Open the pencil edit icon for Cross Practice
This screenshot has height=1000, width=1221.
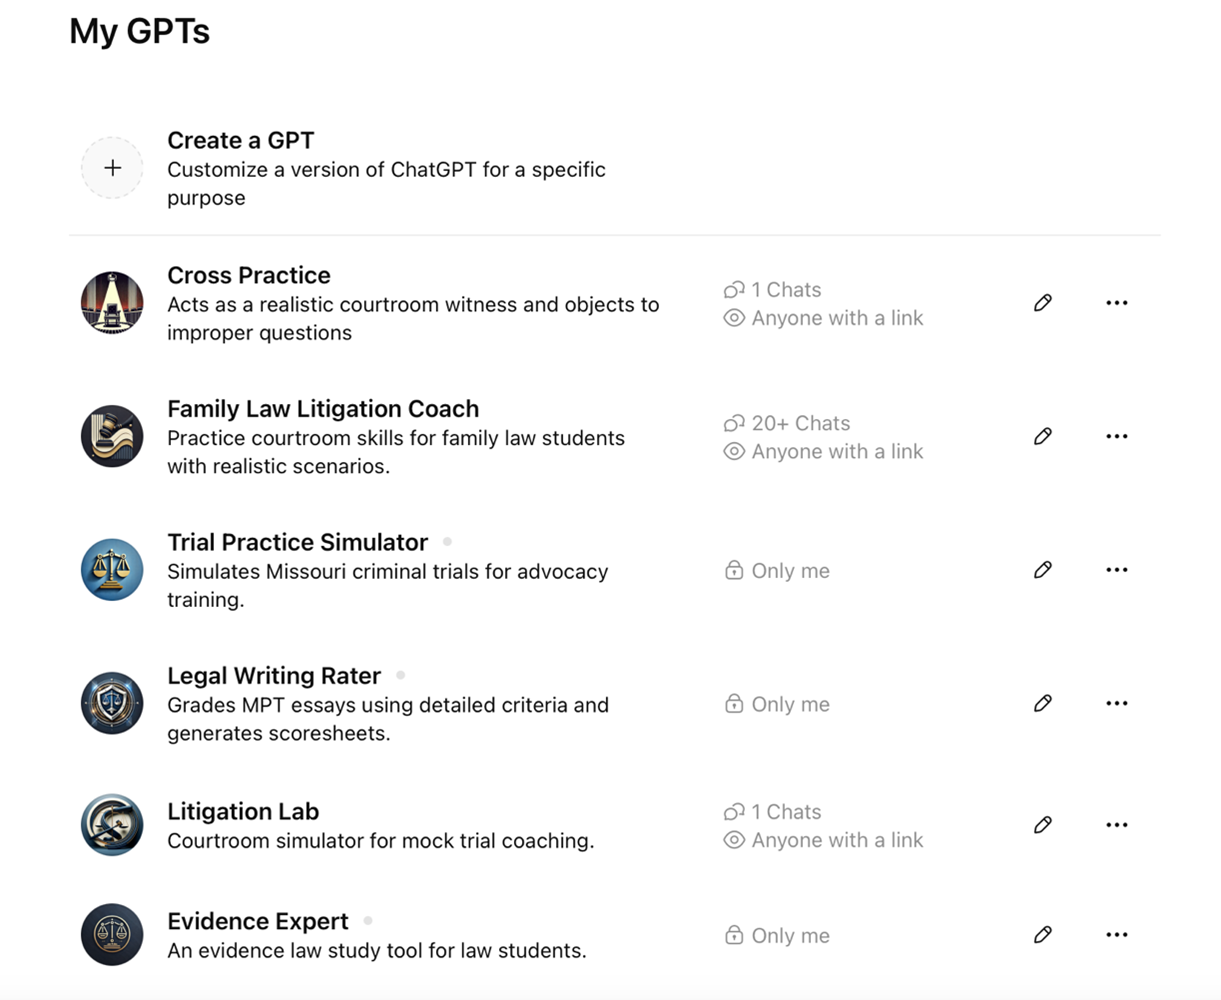[x=1042, y=302]
